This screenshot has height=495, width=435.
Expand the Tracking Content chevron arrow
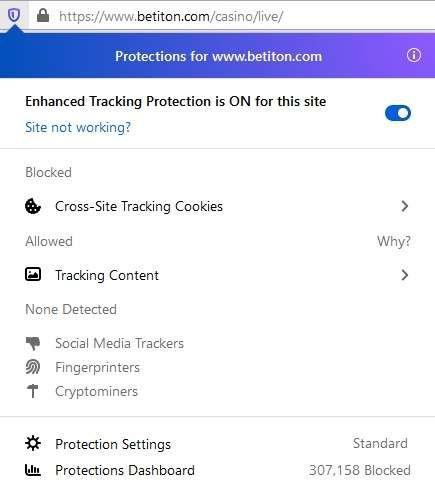pyautogui.click(x=405, y=275)
